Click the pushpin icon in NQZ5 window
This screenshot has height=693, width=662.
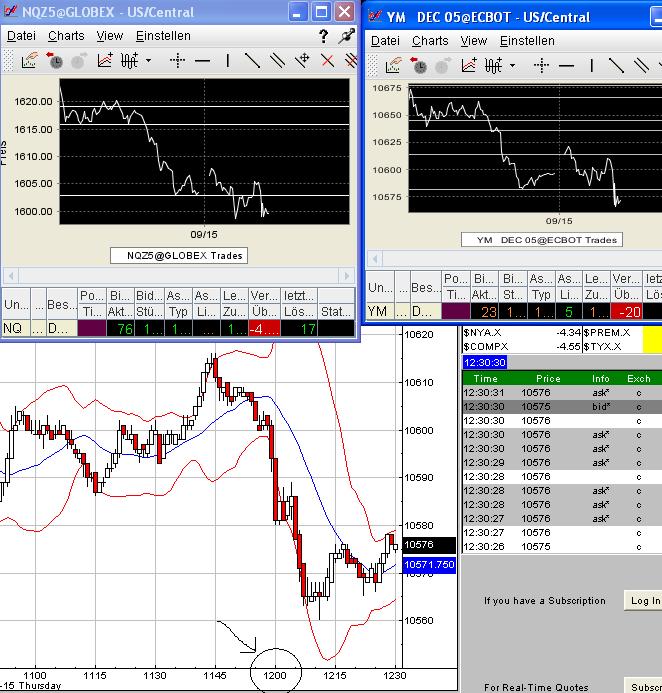click(347, 36)
